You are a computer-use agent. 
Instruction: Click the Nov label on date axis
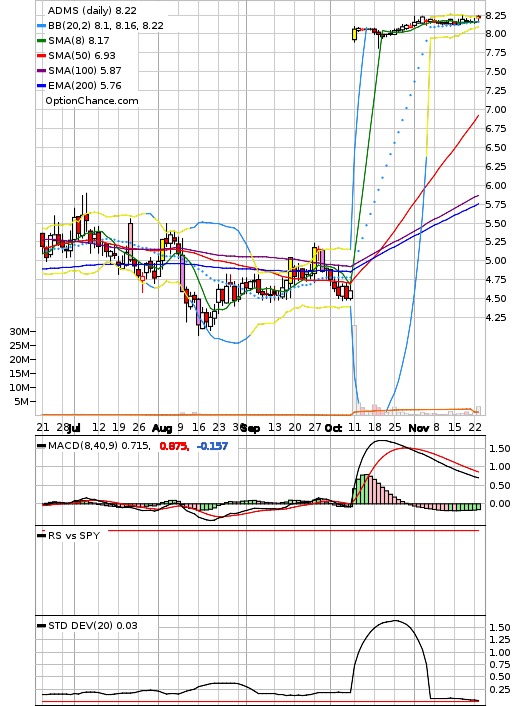click(x=418, y=428)
